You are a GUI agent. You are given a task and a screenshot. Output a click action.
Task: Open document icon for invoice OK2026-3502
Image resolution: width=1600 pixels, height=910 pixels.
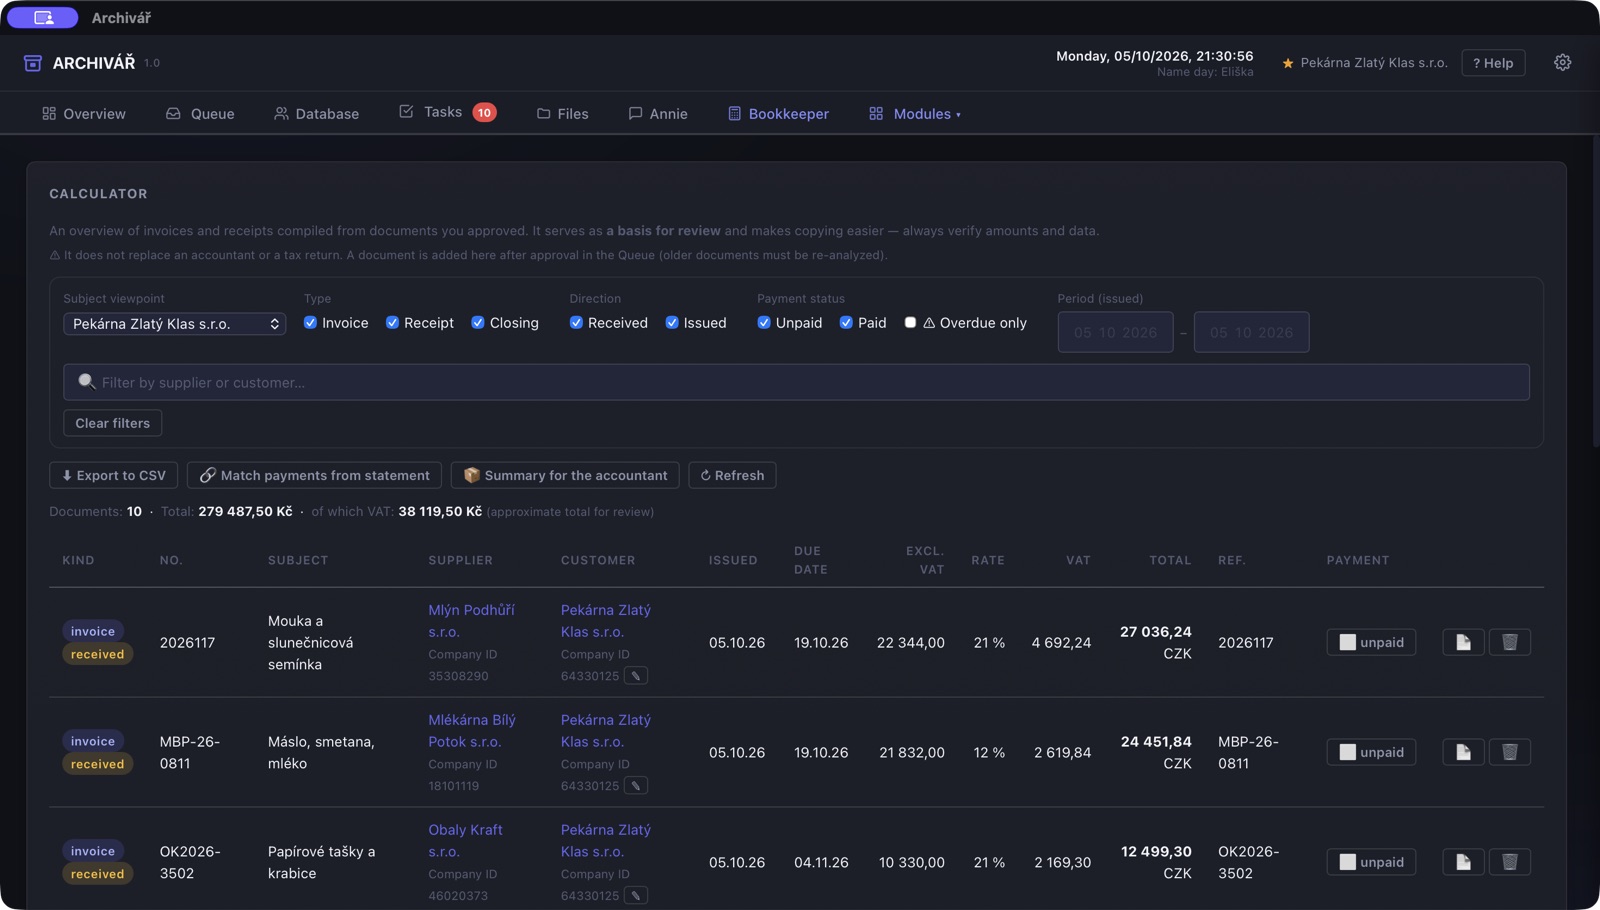click(x=1463, y=862)
